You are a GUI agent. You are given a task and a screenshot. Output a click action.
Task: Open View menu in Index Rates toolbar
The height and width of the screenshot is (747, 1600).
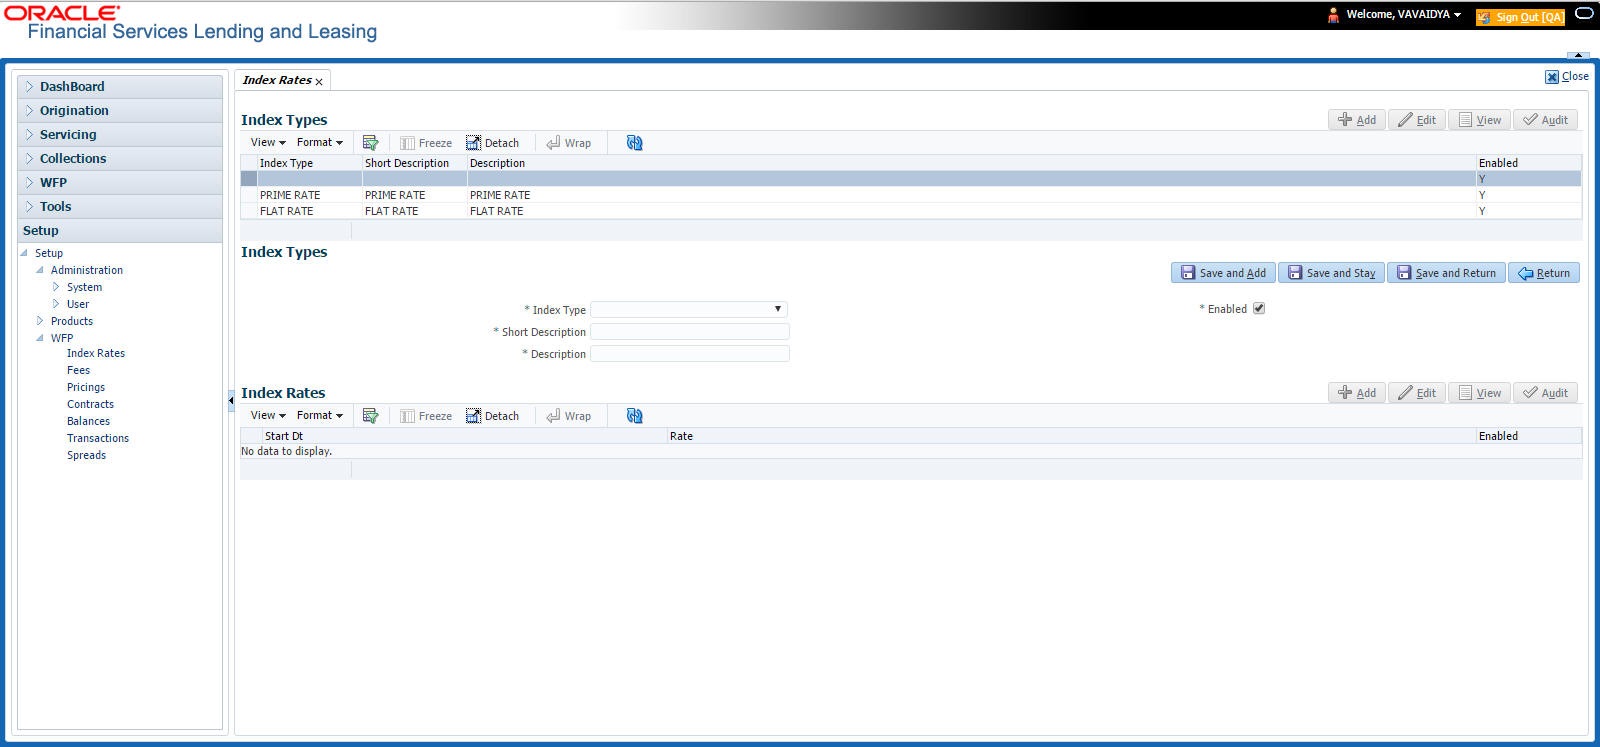tap(268, 416)
